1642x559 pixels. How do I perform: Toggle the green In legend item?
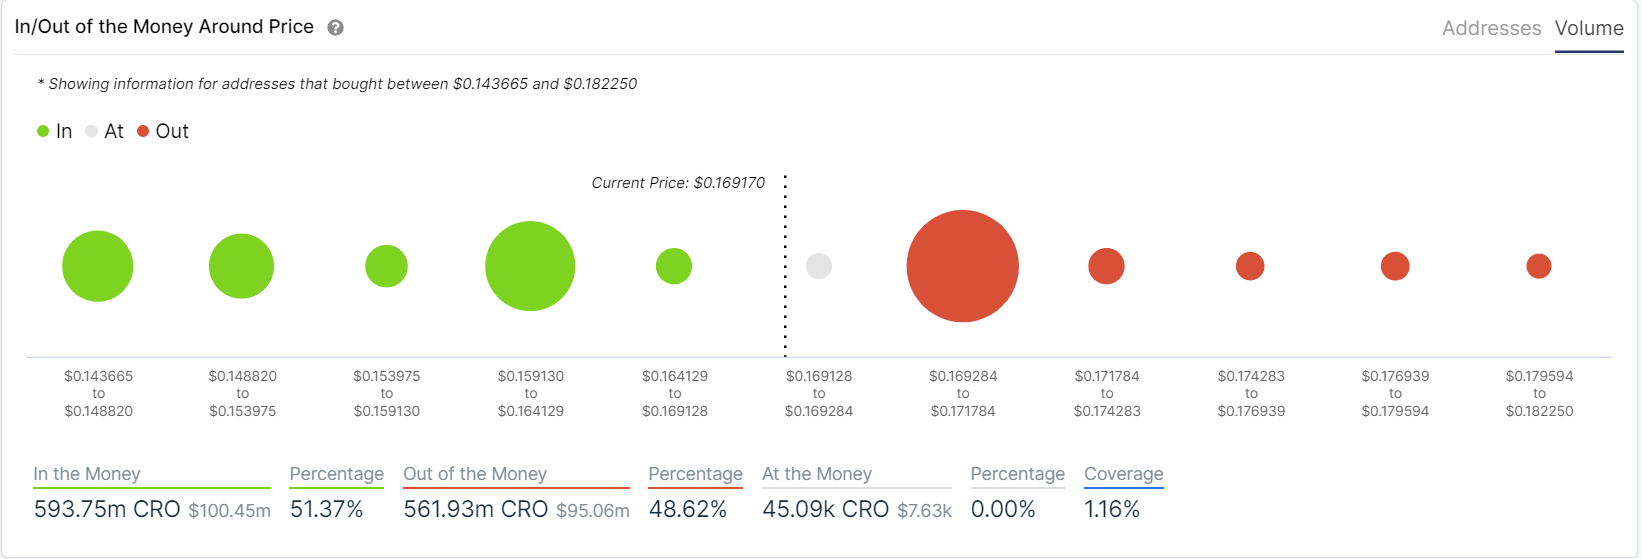(x=55, y=131)
